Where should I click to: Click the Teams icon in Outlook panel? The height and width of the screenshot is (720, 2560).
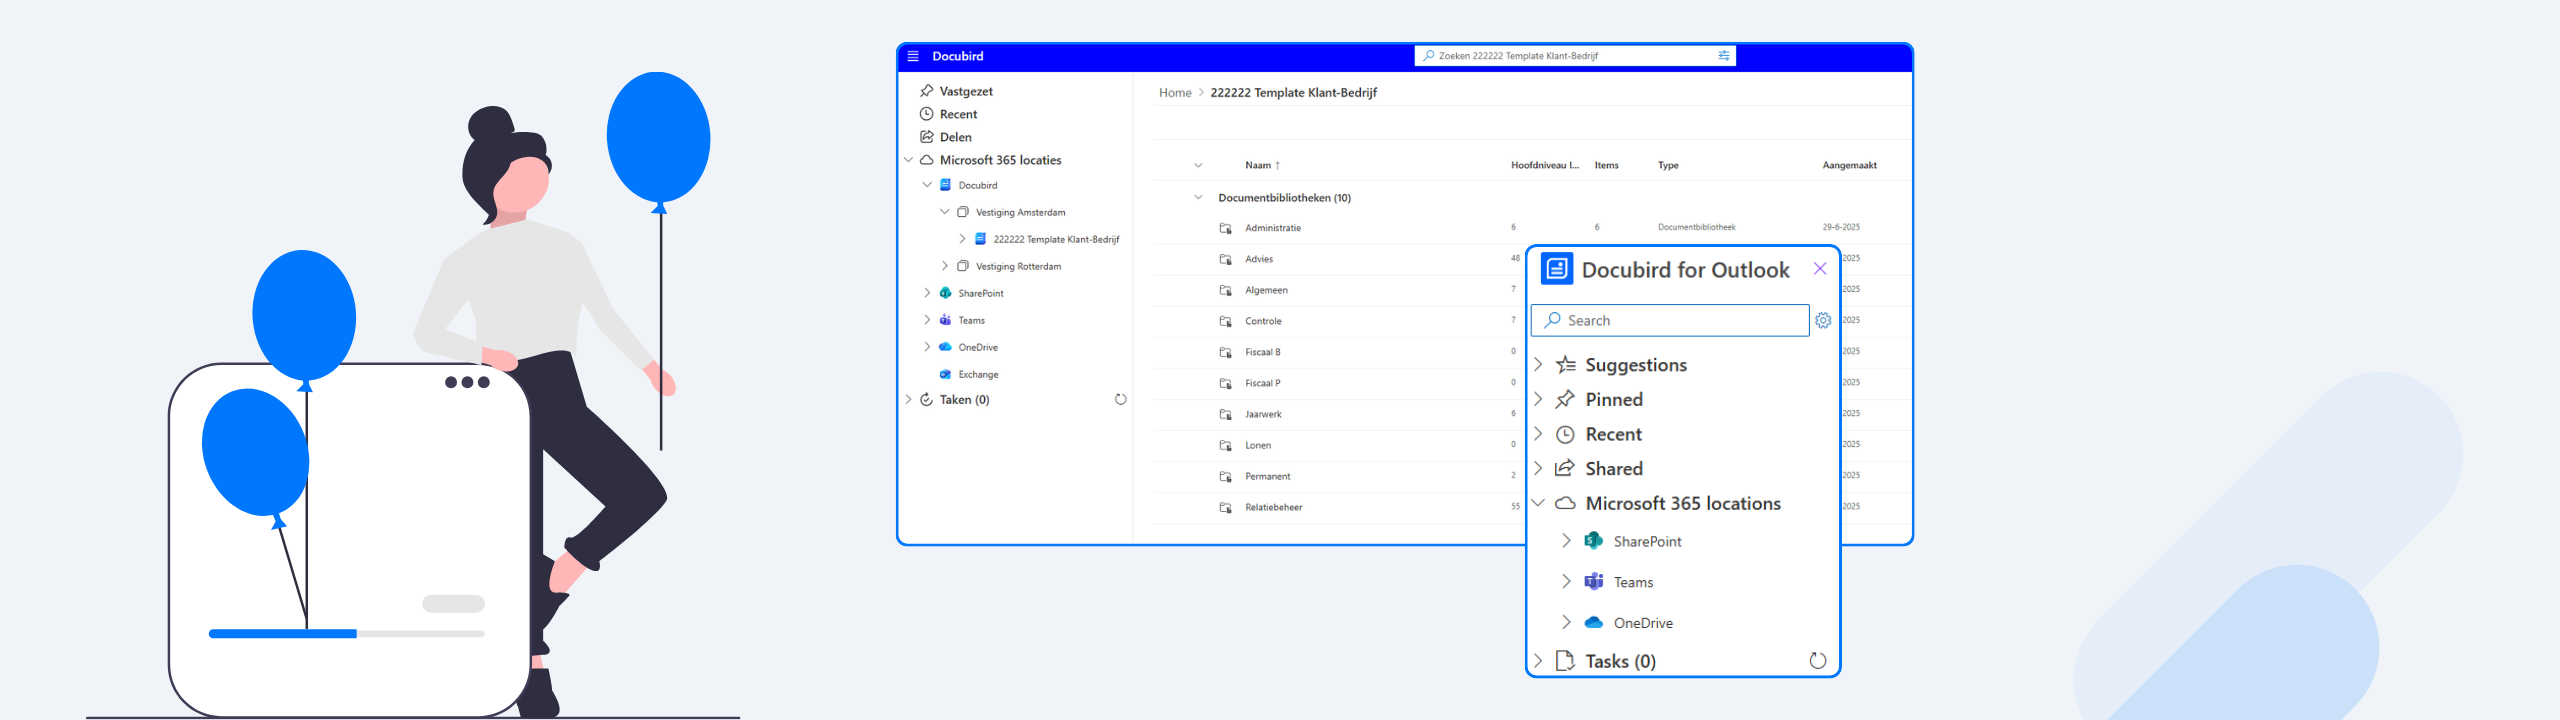[x=1594, y=582]
